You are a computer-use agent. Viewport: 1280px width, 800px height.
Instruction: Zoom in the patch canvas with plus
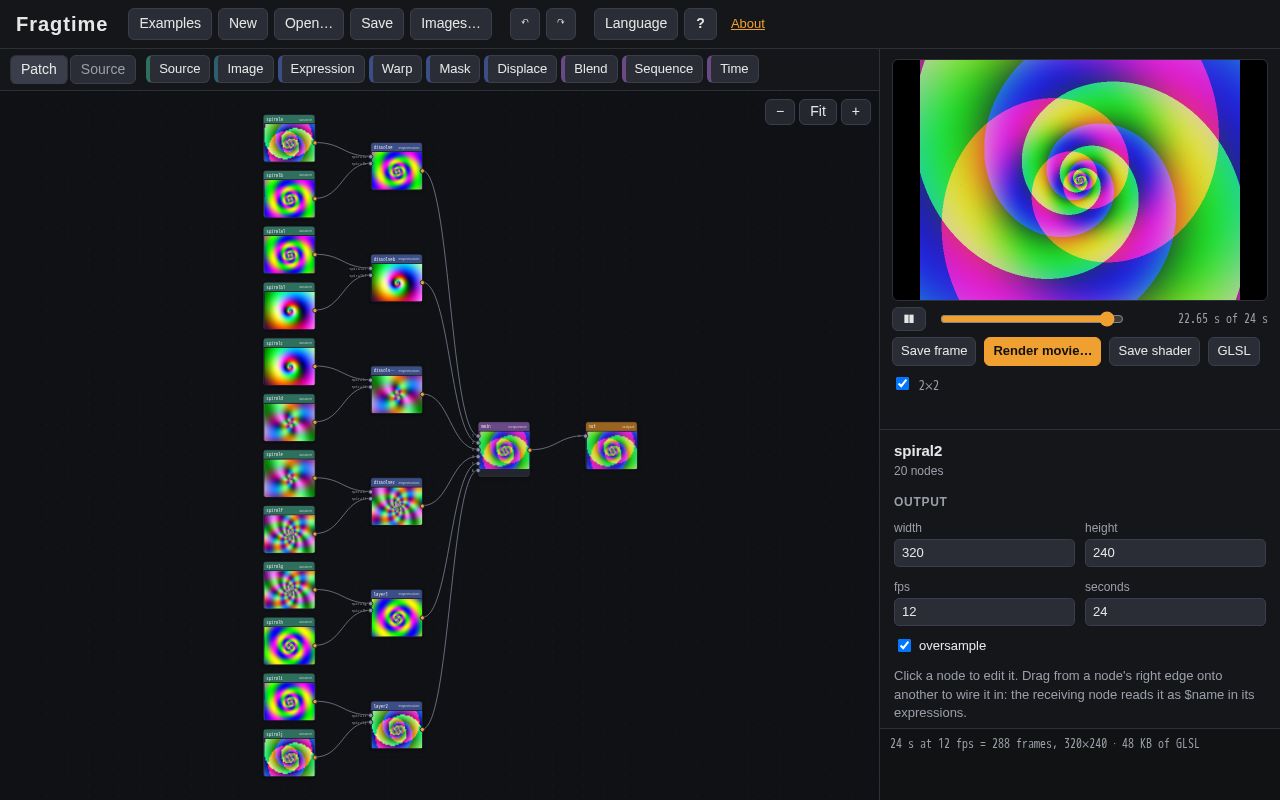(856, 112)
